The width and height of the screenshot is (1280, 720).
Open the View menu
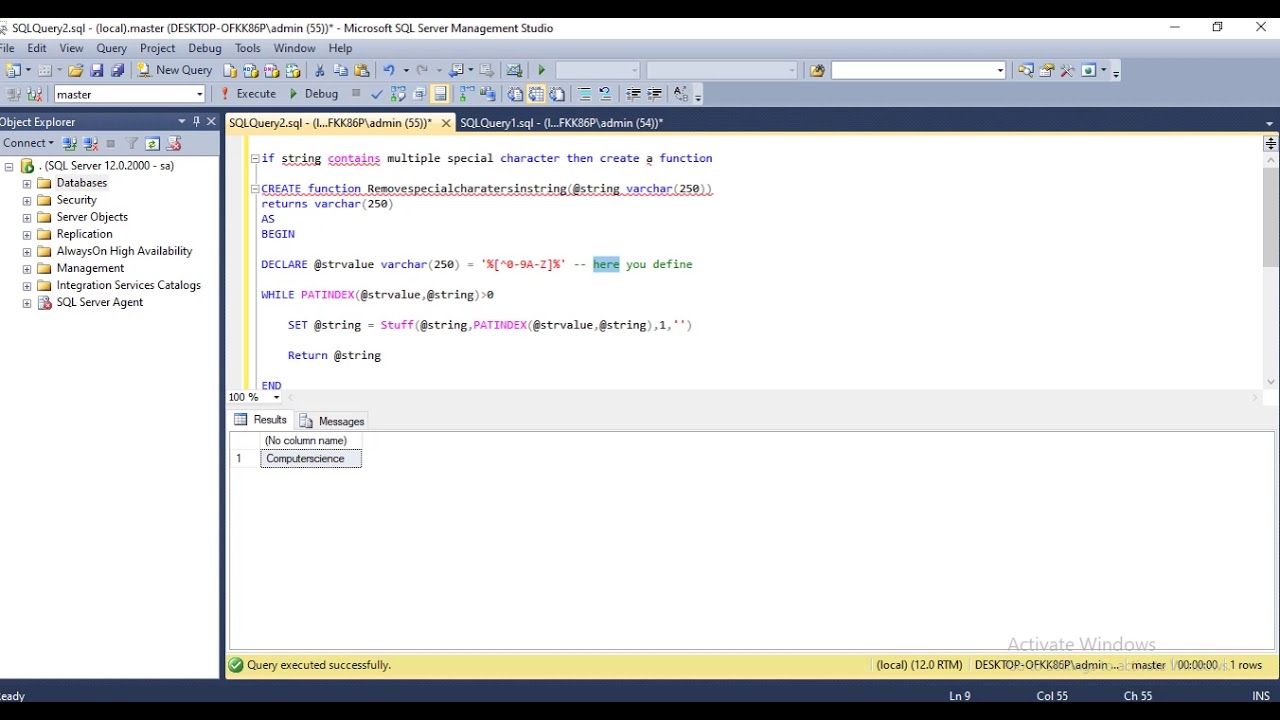tap(71, 48)
